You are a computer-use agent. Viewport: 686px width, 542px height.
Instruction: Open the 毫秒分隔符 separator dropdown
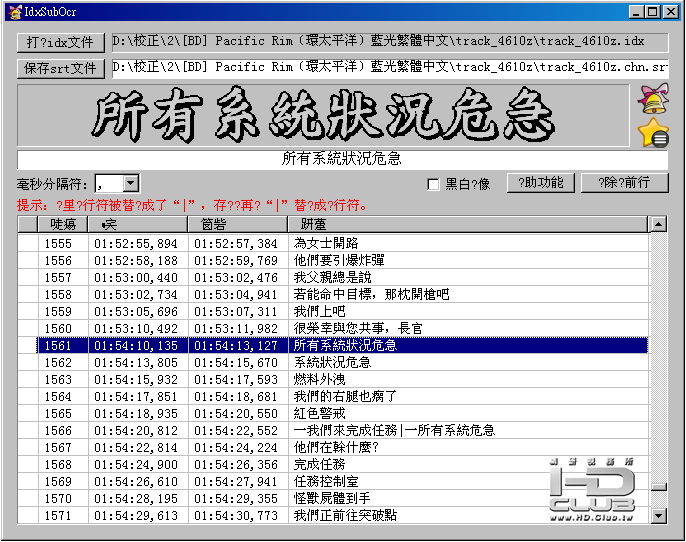click(130, 183)
